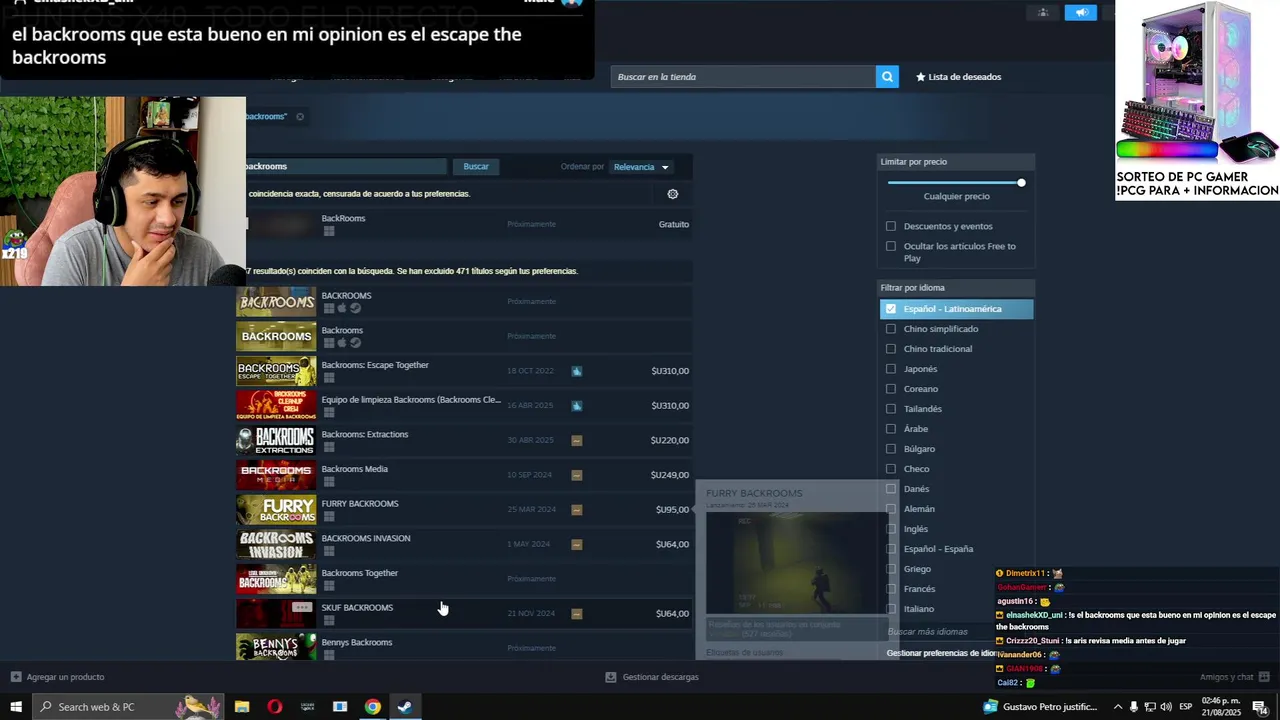Image resolution: width=1280 pixels, height=720 pixels.
Task: Open the search preferences gear icon
Action: pos(672,194)
